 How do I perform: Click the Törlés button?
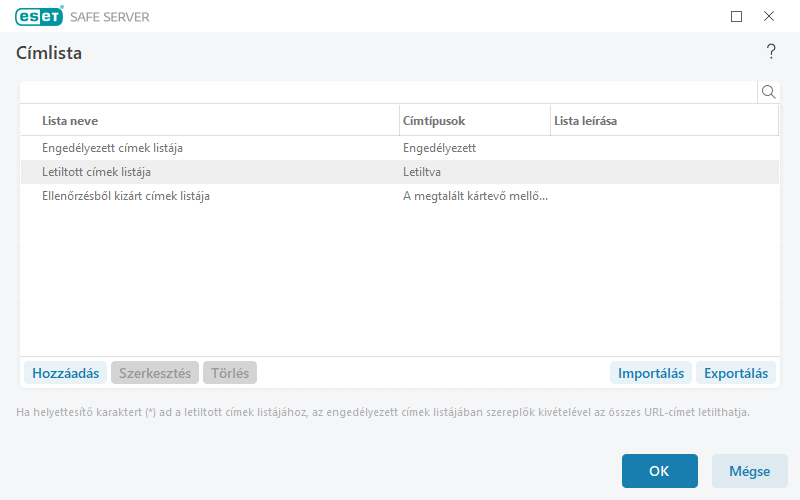point(230,373)
